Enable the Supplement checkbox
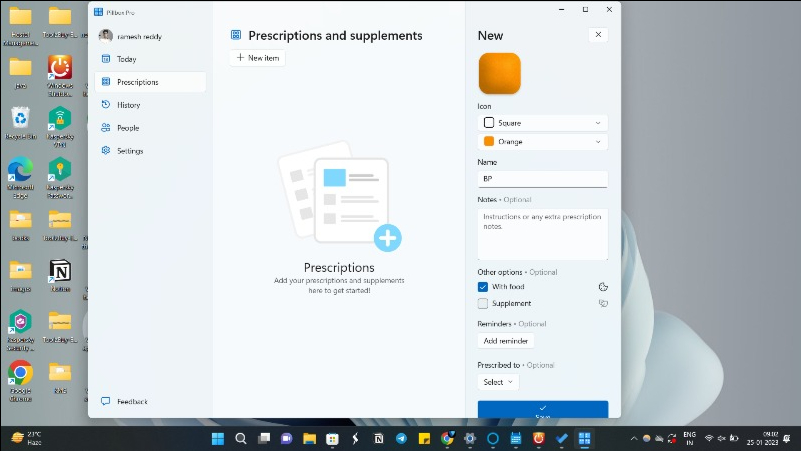 (483, 303)
